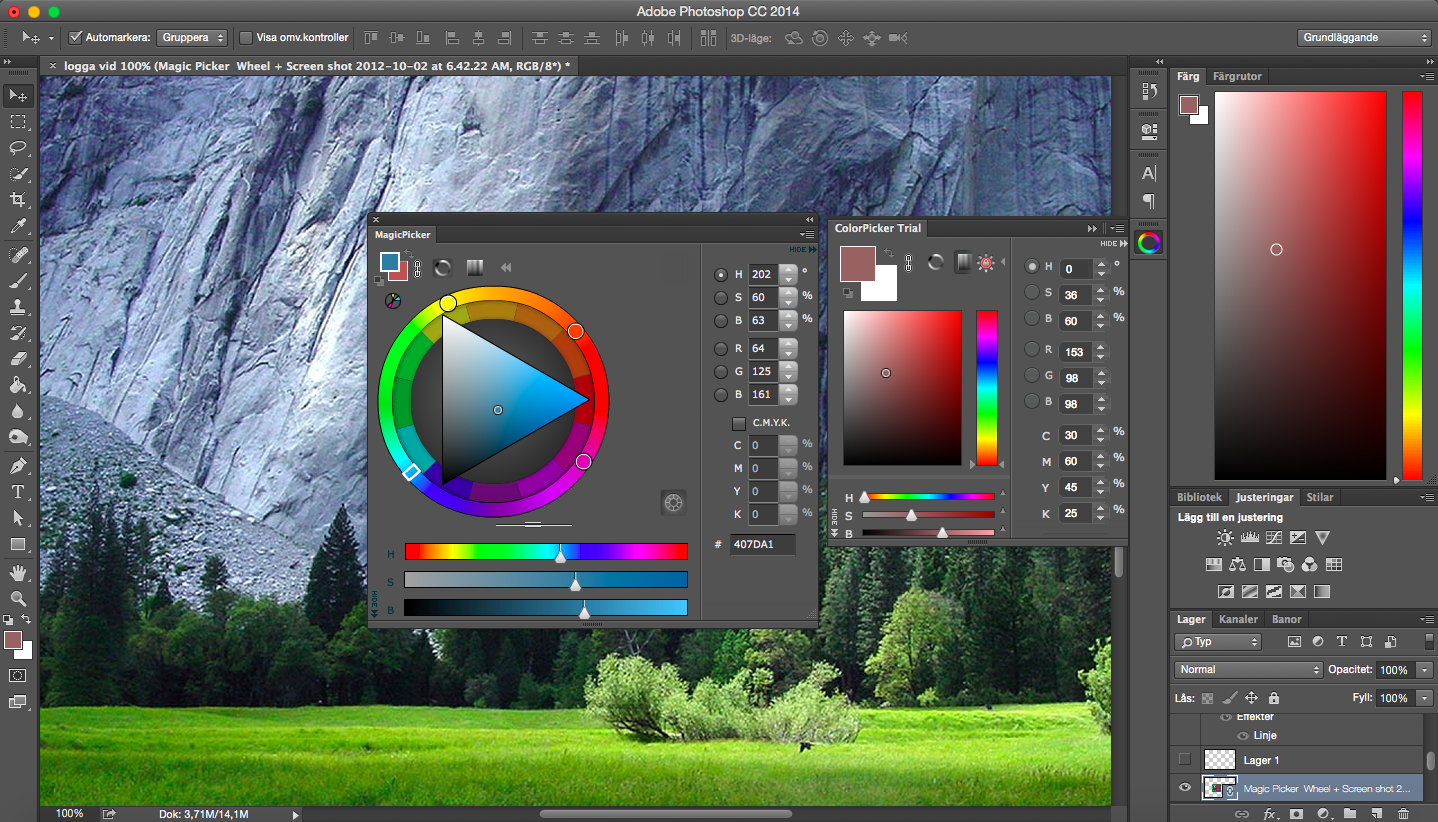Click the MagicPicker S slider handle
This screenshot has height=822, width=1438.
click(575, 584)
